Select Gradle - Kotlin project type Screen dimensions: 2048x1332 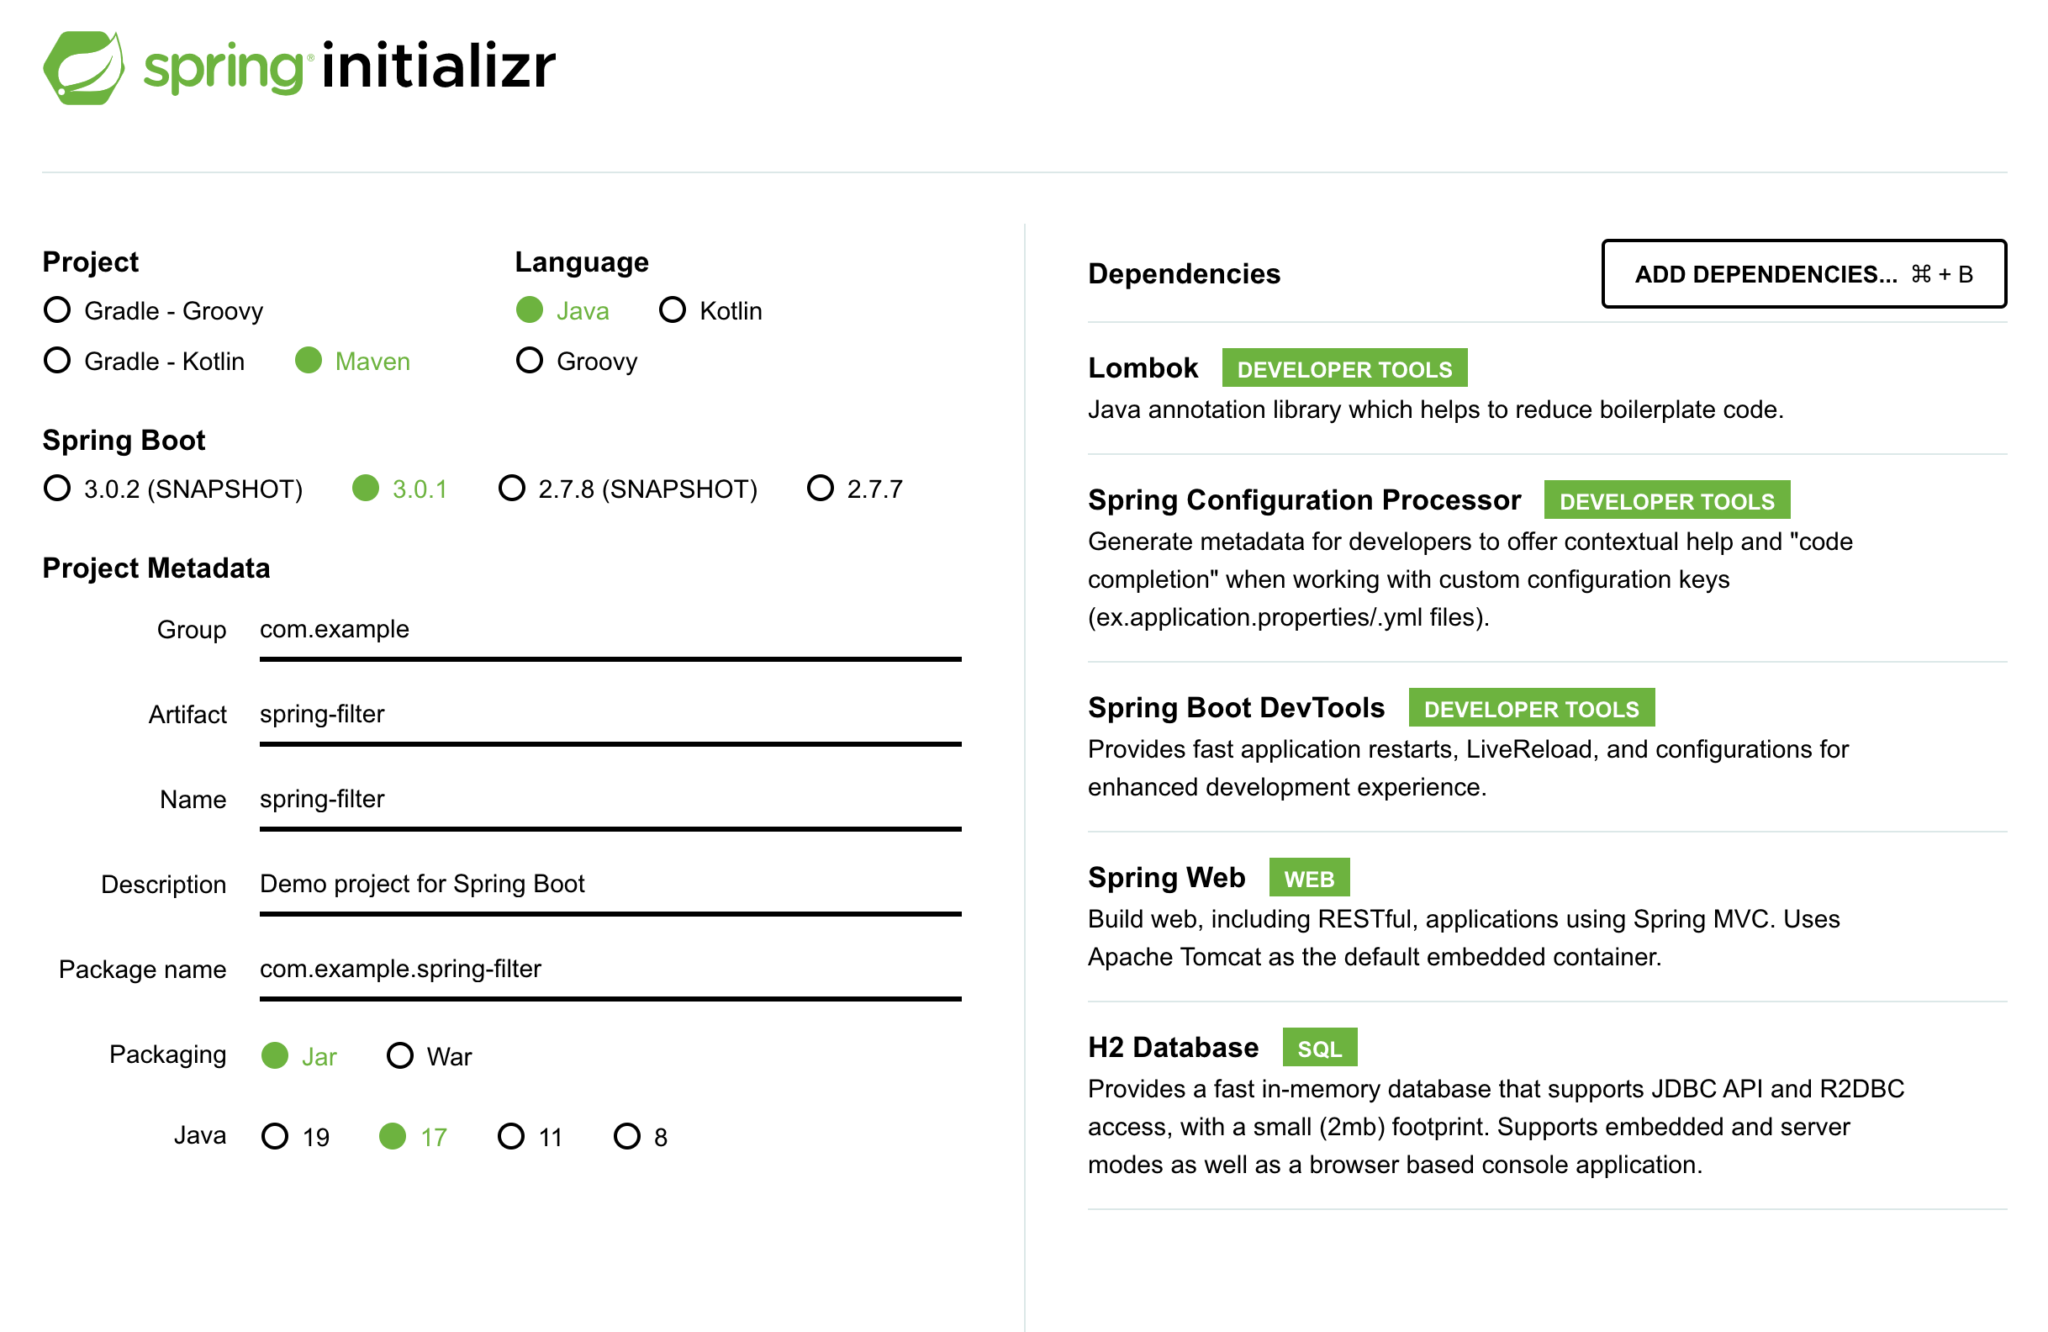(58, 360)
